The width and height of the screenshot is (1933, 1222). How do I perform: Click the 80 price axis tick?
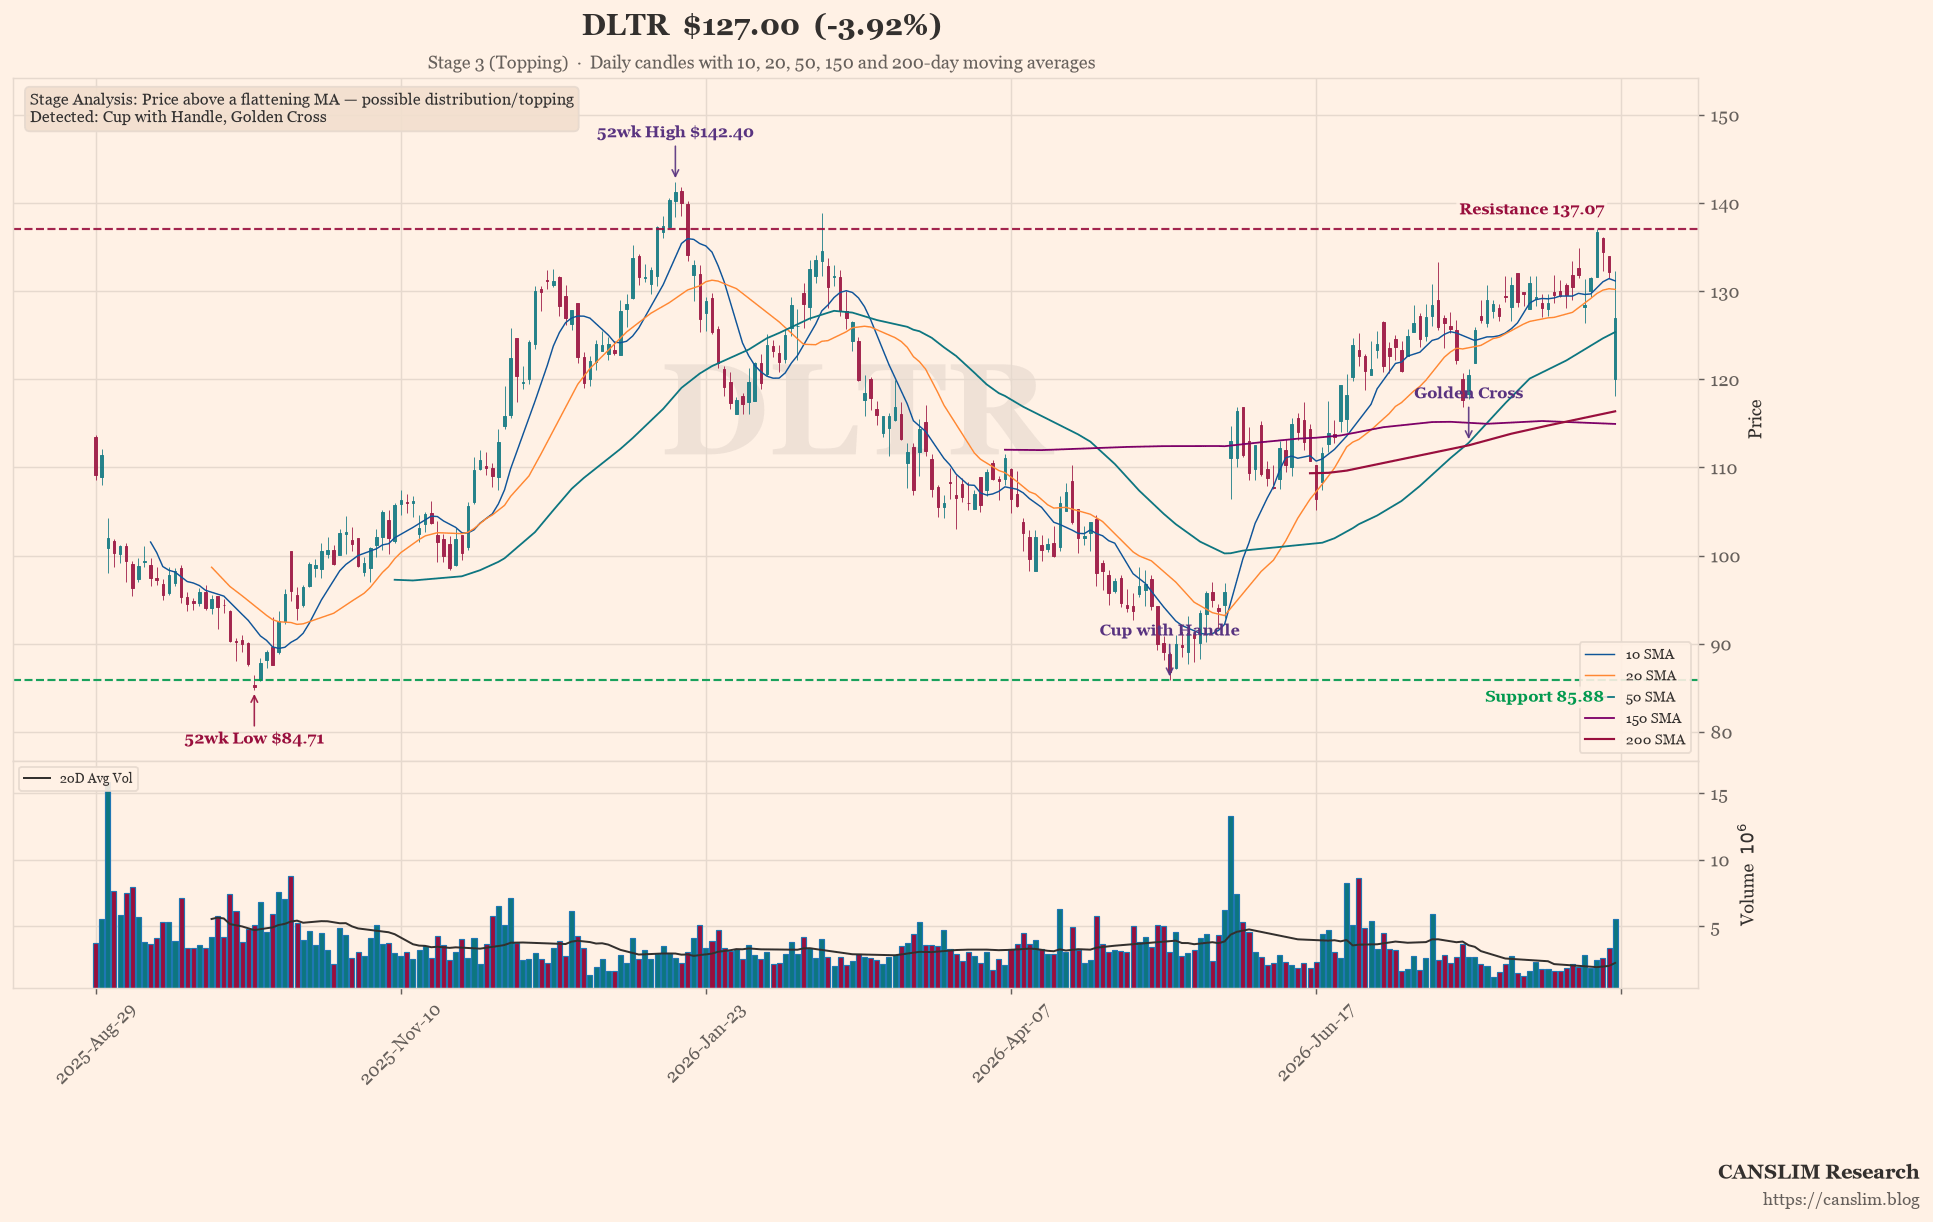point(1720,732)
